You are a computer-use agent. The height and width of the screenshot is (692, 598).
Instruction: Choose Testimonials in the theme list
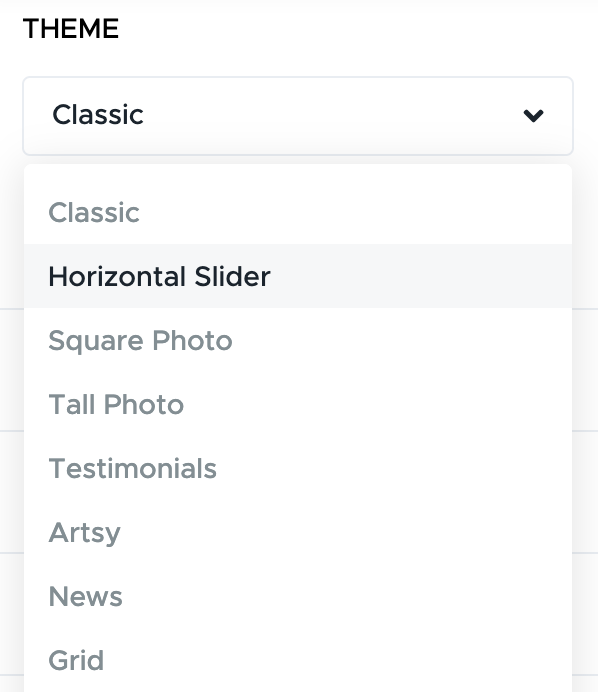tap(298, 468)
